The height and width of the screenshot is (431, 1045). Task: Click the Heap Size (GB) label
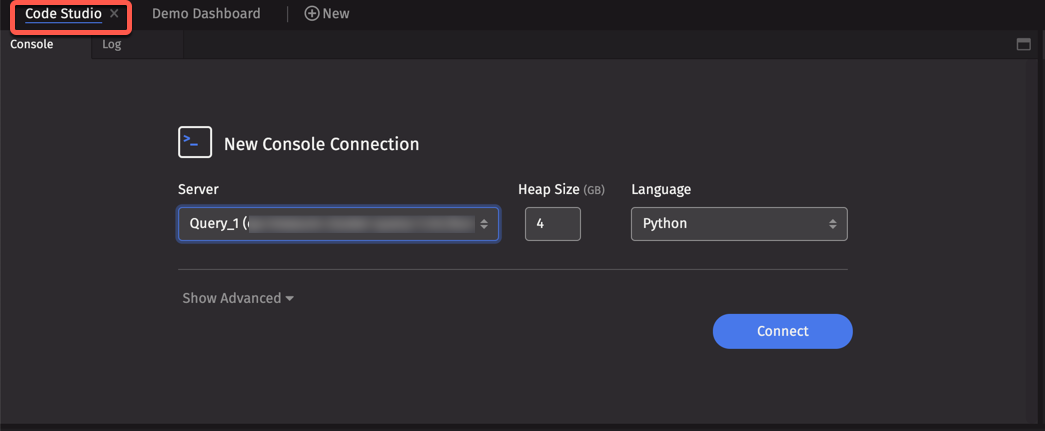pyautogui.click(x=560, y=190)
